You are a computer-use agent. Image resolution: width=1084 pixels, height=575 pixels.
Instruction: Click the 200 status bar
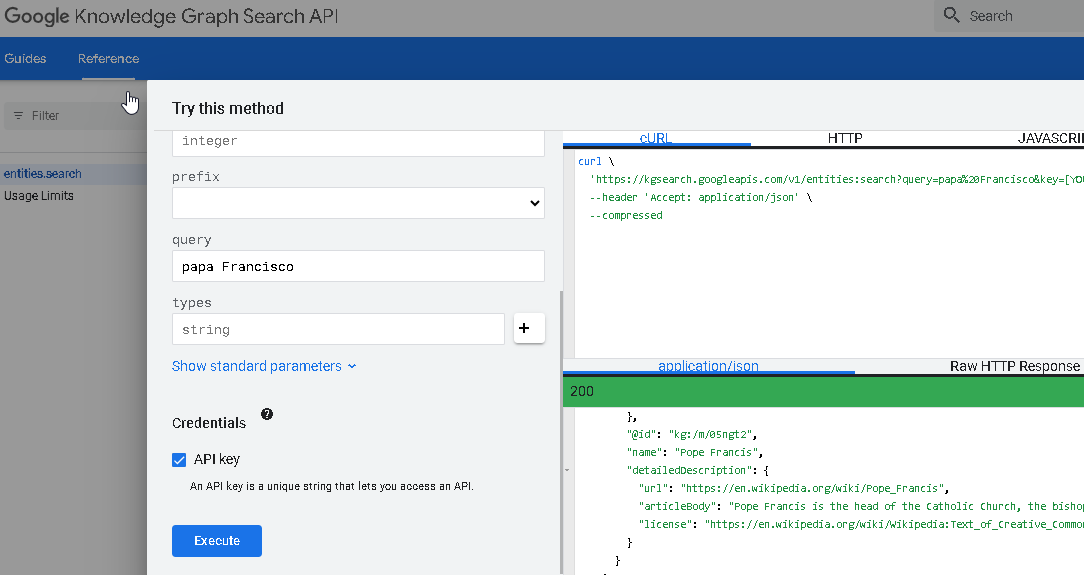(x=823, y=391)
